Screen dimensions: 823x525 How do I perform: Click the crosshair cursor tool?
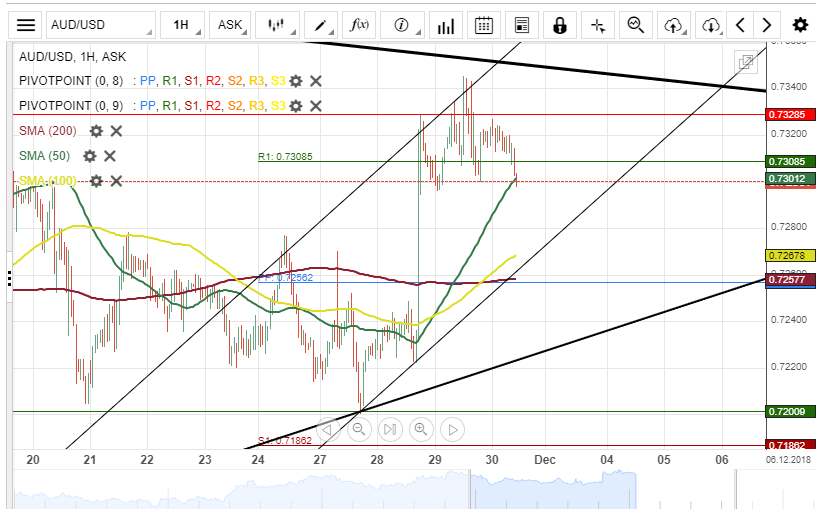pos(598,25)
